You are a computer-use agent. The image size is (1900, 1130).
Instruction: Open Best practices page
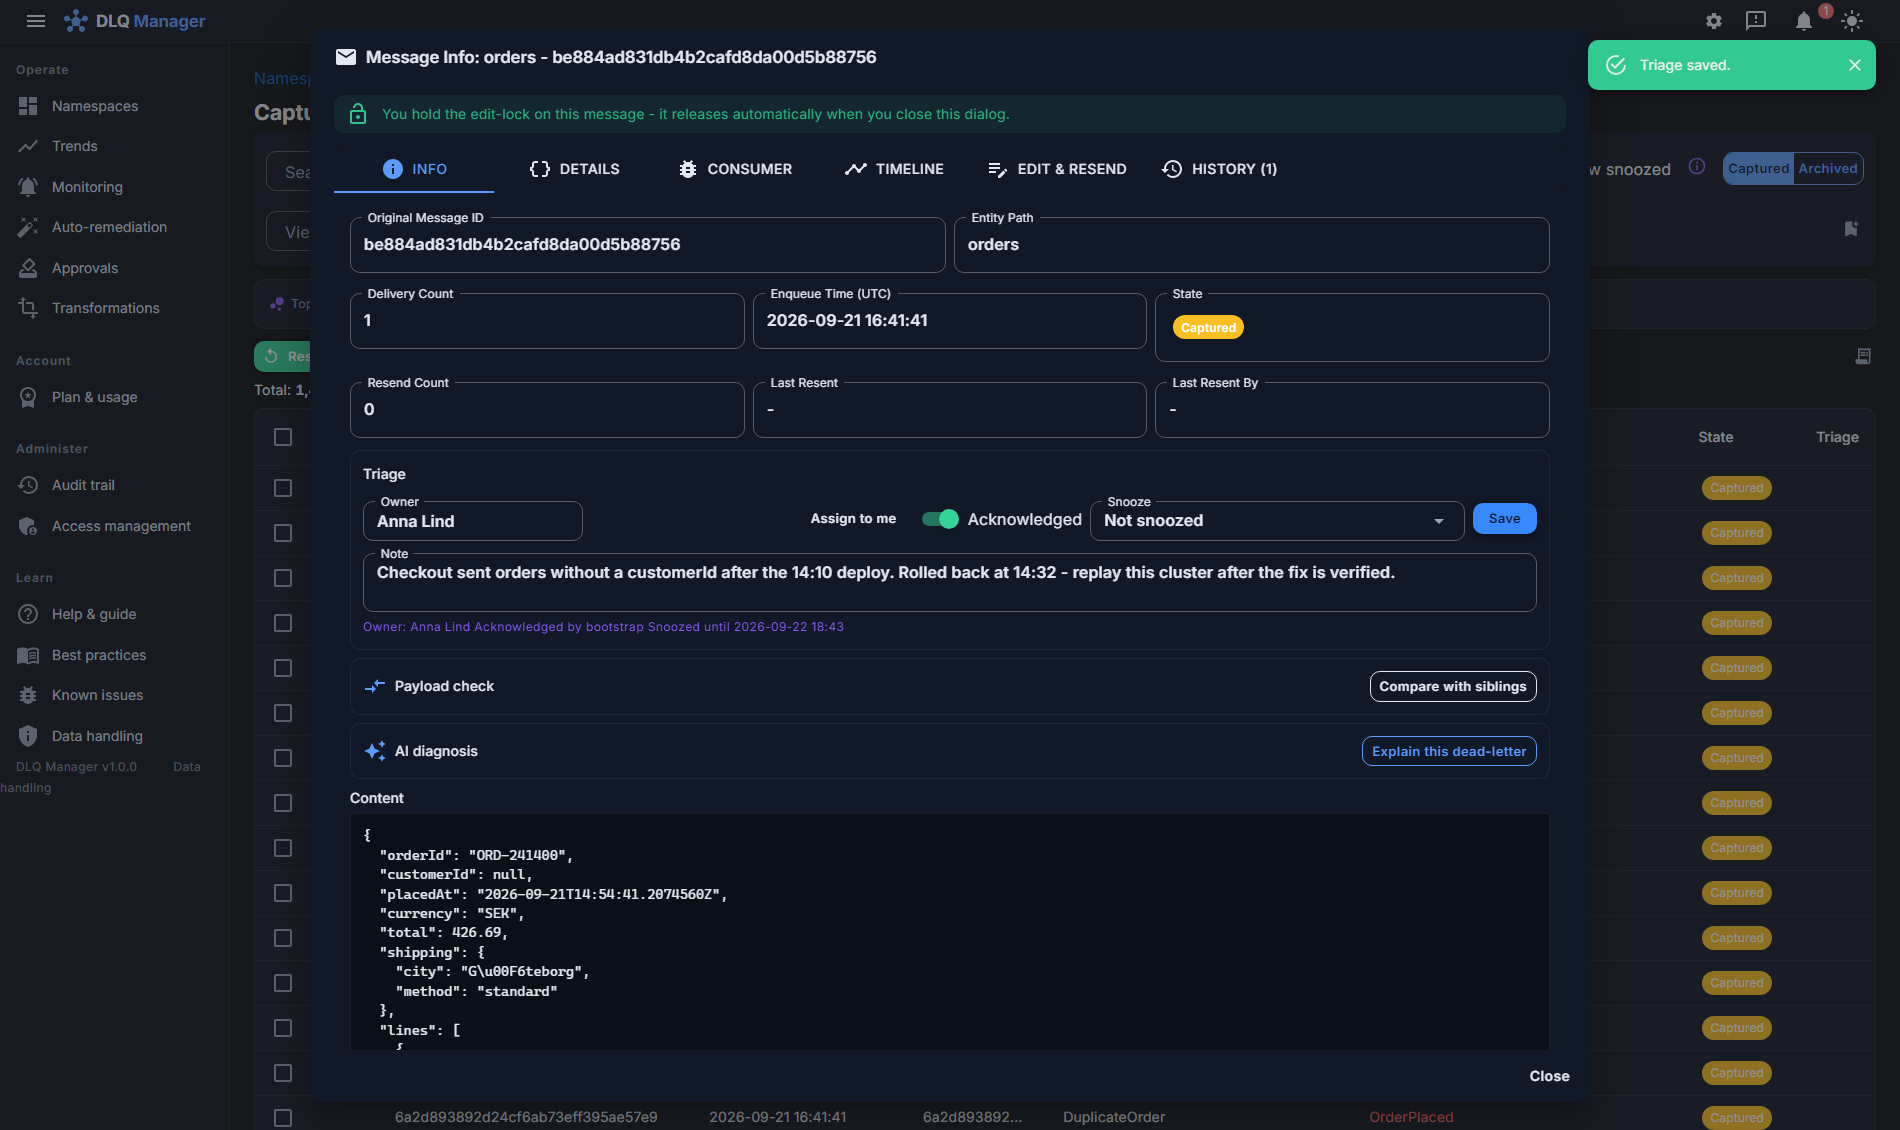[99, 655]
